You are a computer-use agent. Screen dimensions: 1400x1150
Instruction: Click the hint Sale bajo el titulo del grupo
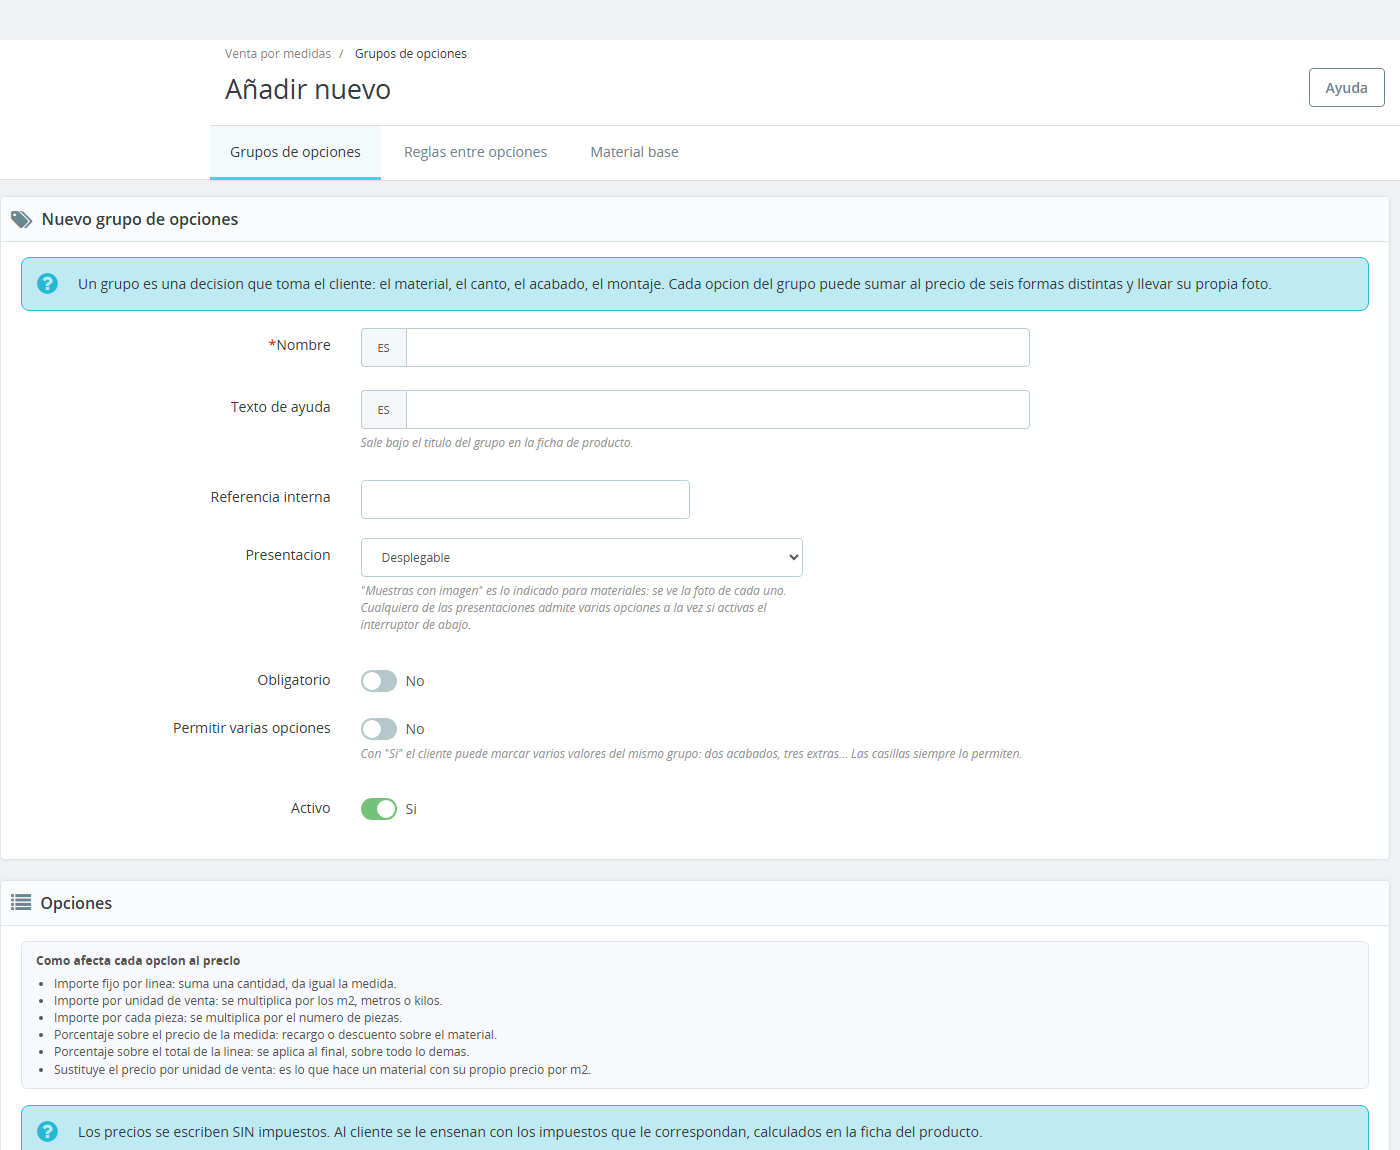point(497,443)
